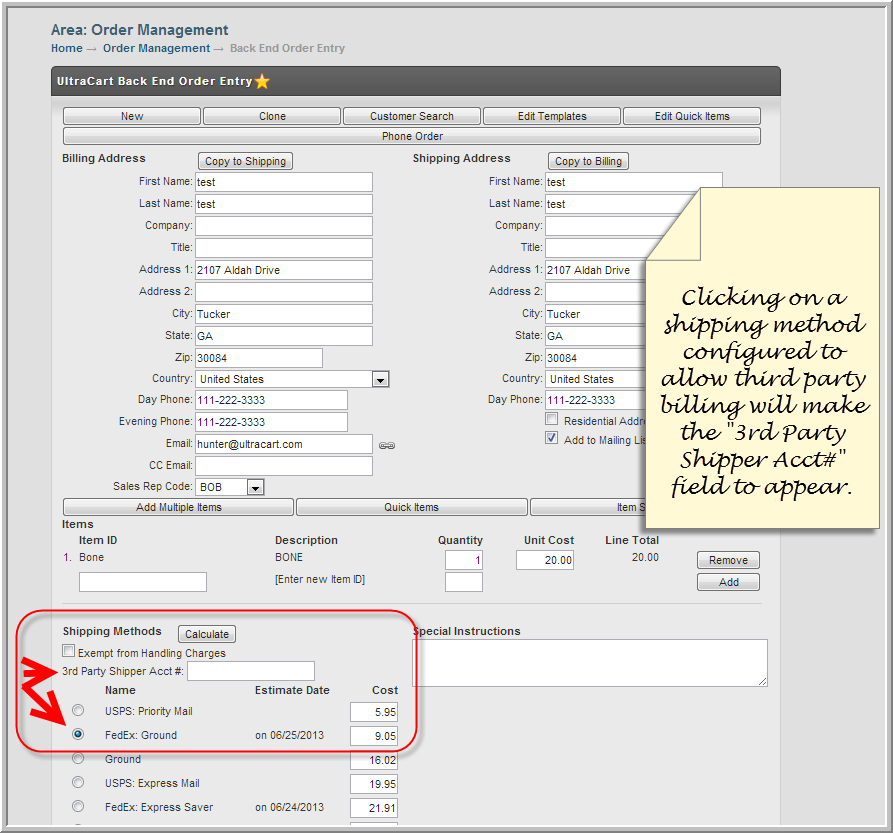Click the billing Zip field

point(259,358)
